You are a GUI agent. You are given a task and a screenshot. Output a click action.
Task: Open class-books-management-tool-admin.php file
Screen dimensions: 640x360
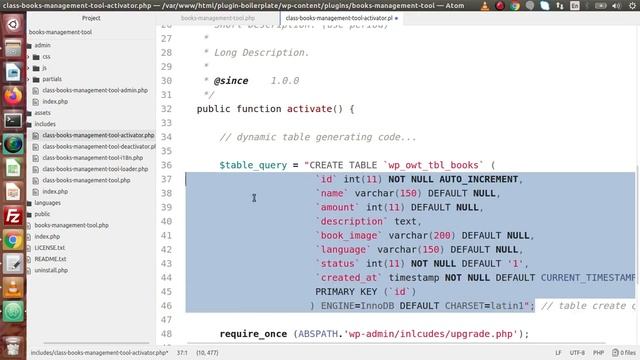[95, 90]
